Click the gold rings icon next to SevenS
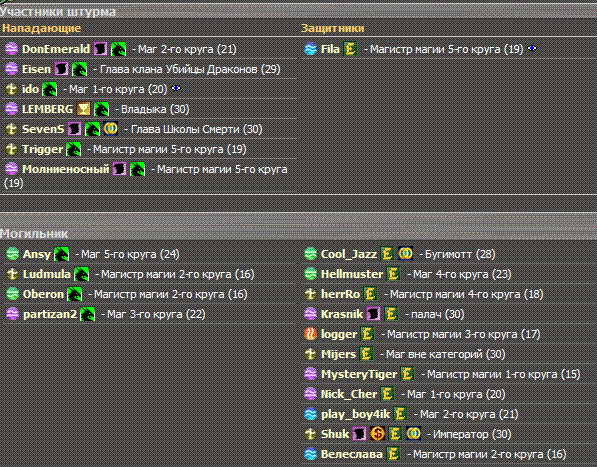 click(111, 129)
